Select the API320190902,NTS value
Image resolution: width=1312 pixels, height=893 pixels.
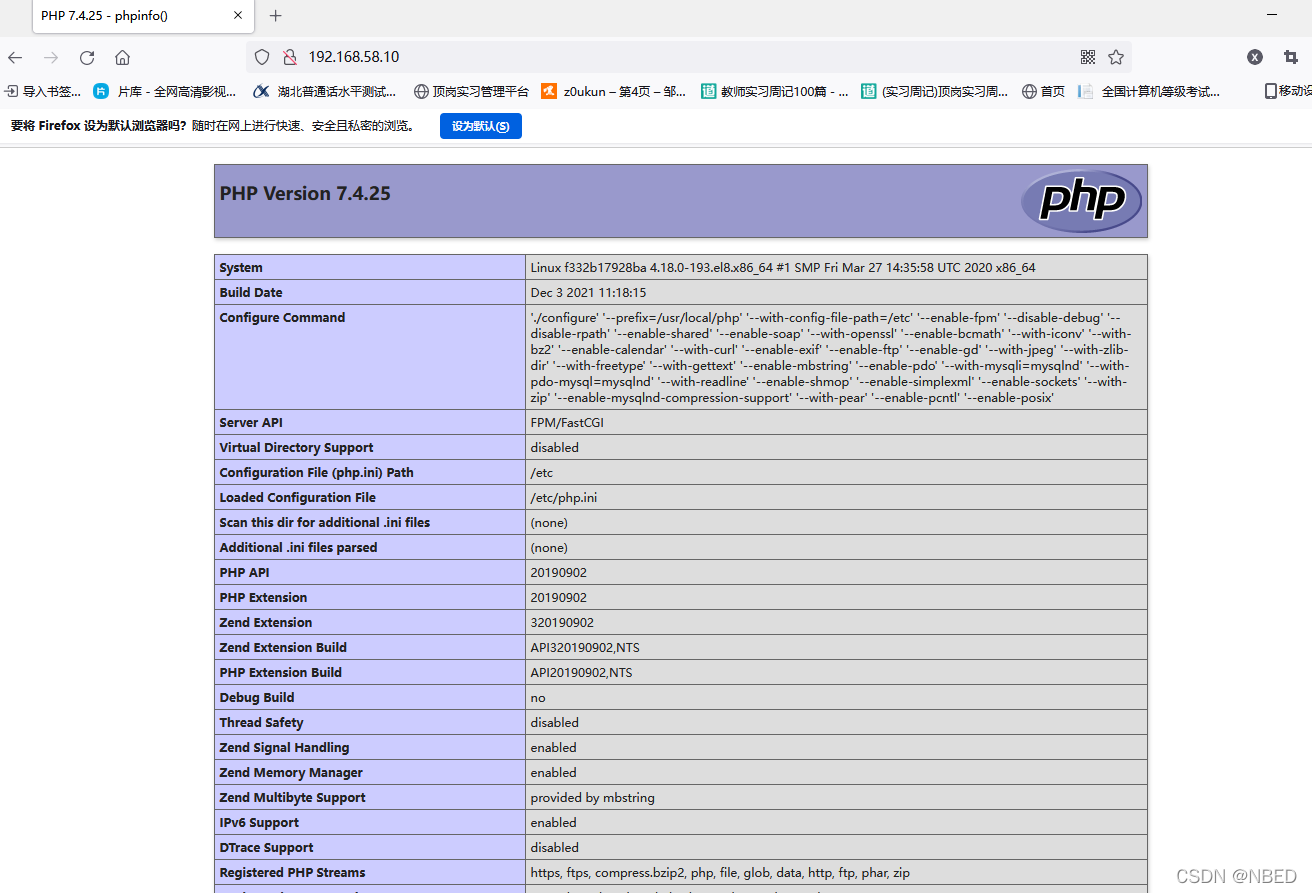[x=585, y=648]
